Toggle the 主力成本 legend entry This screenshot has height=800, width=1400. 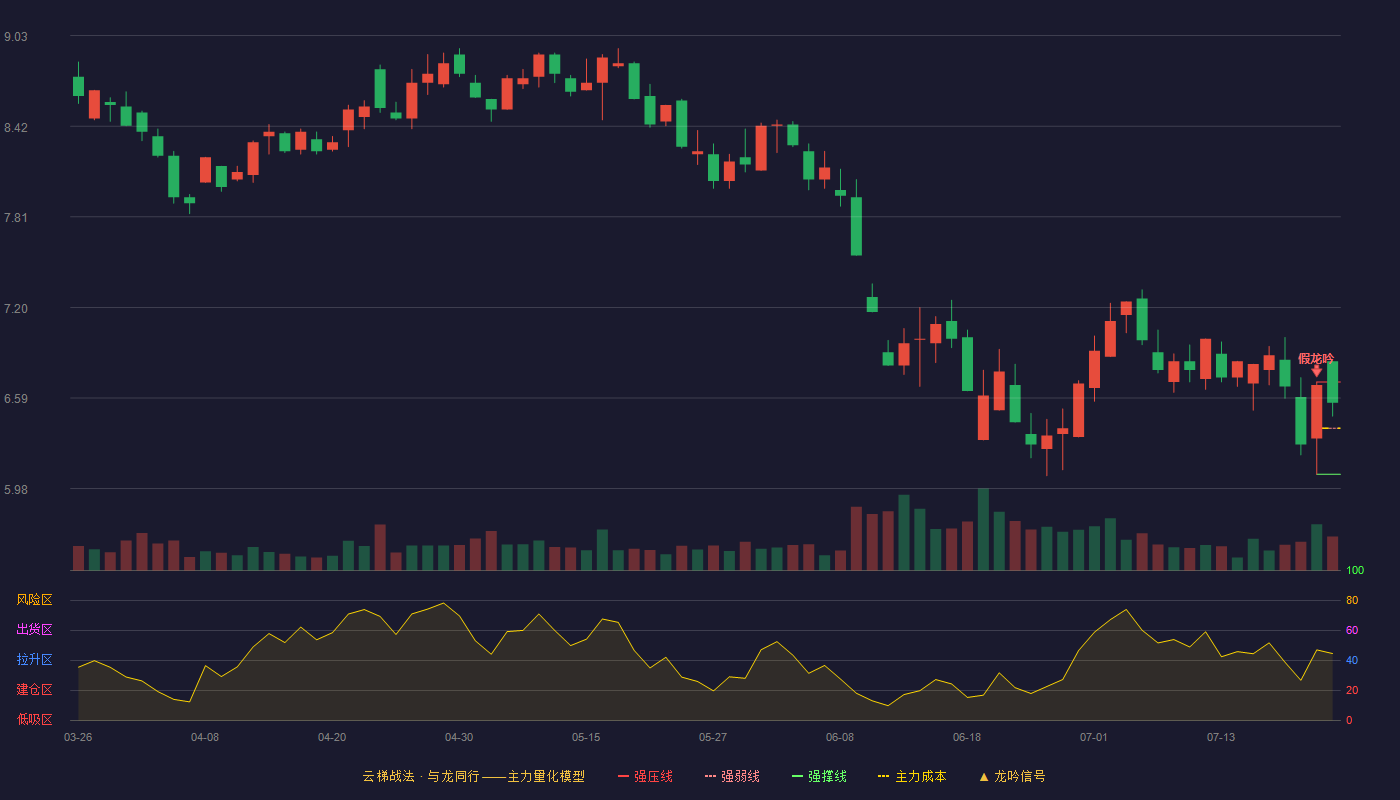click(x=912, y=776)
